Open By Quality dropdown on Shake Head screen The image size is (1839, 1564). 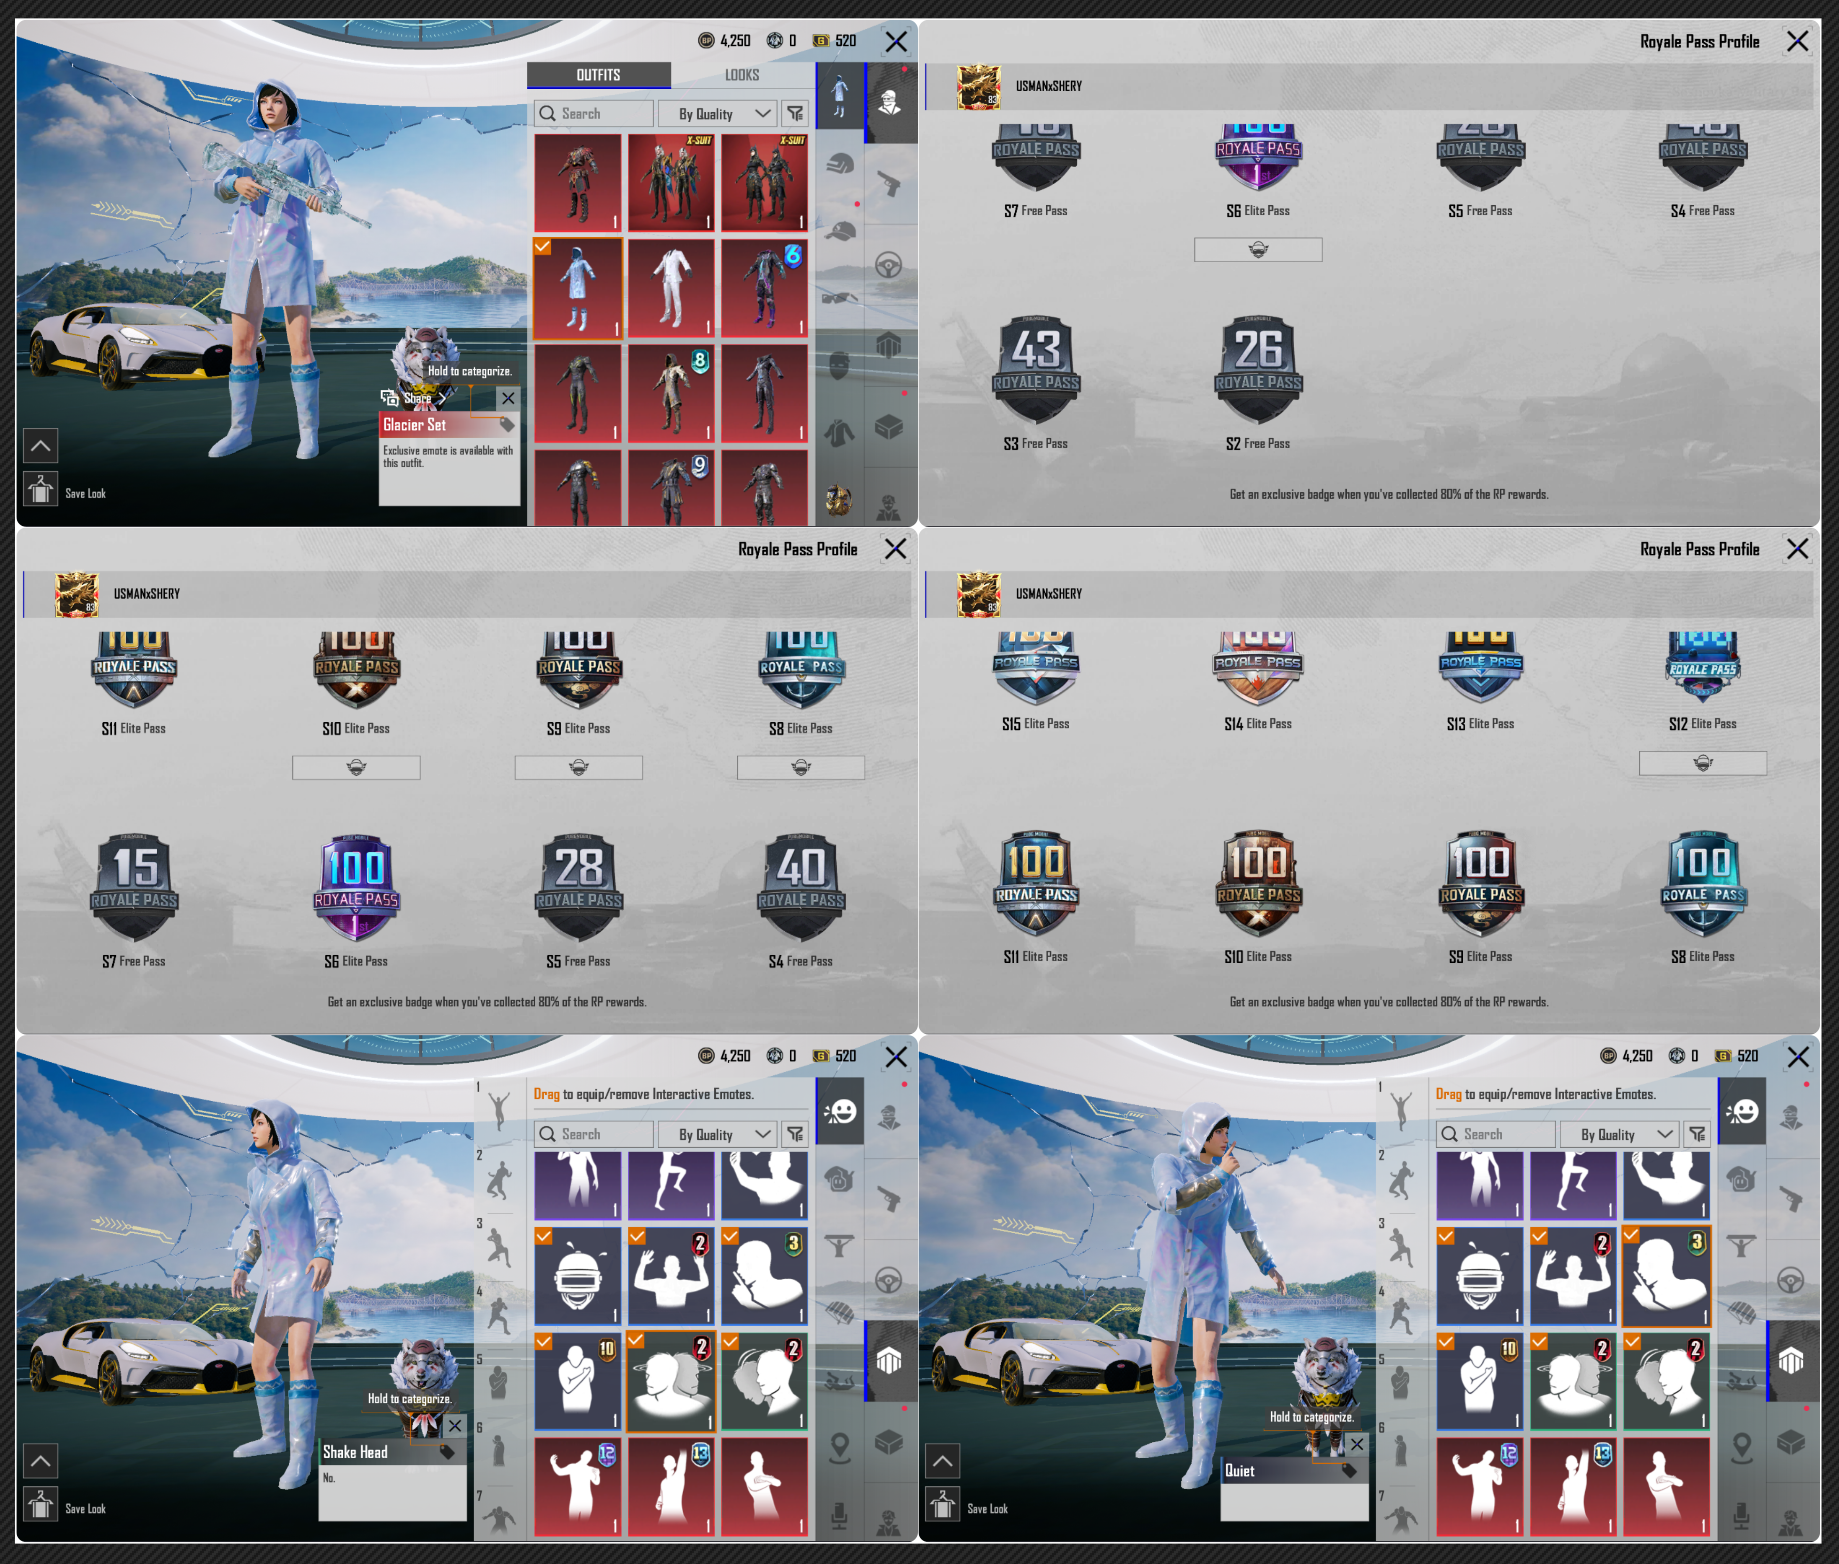click(717, 1134)
